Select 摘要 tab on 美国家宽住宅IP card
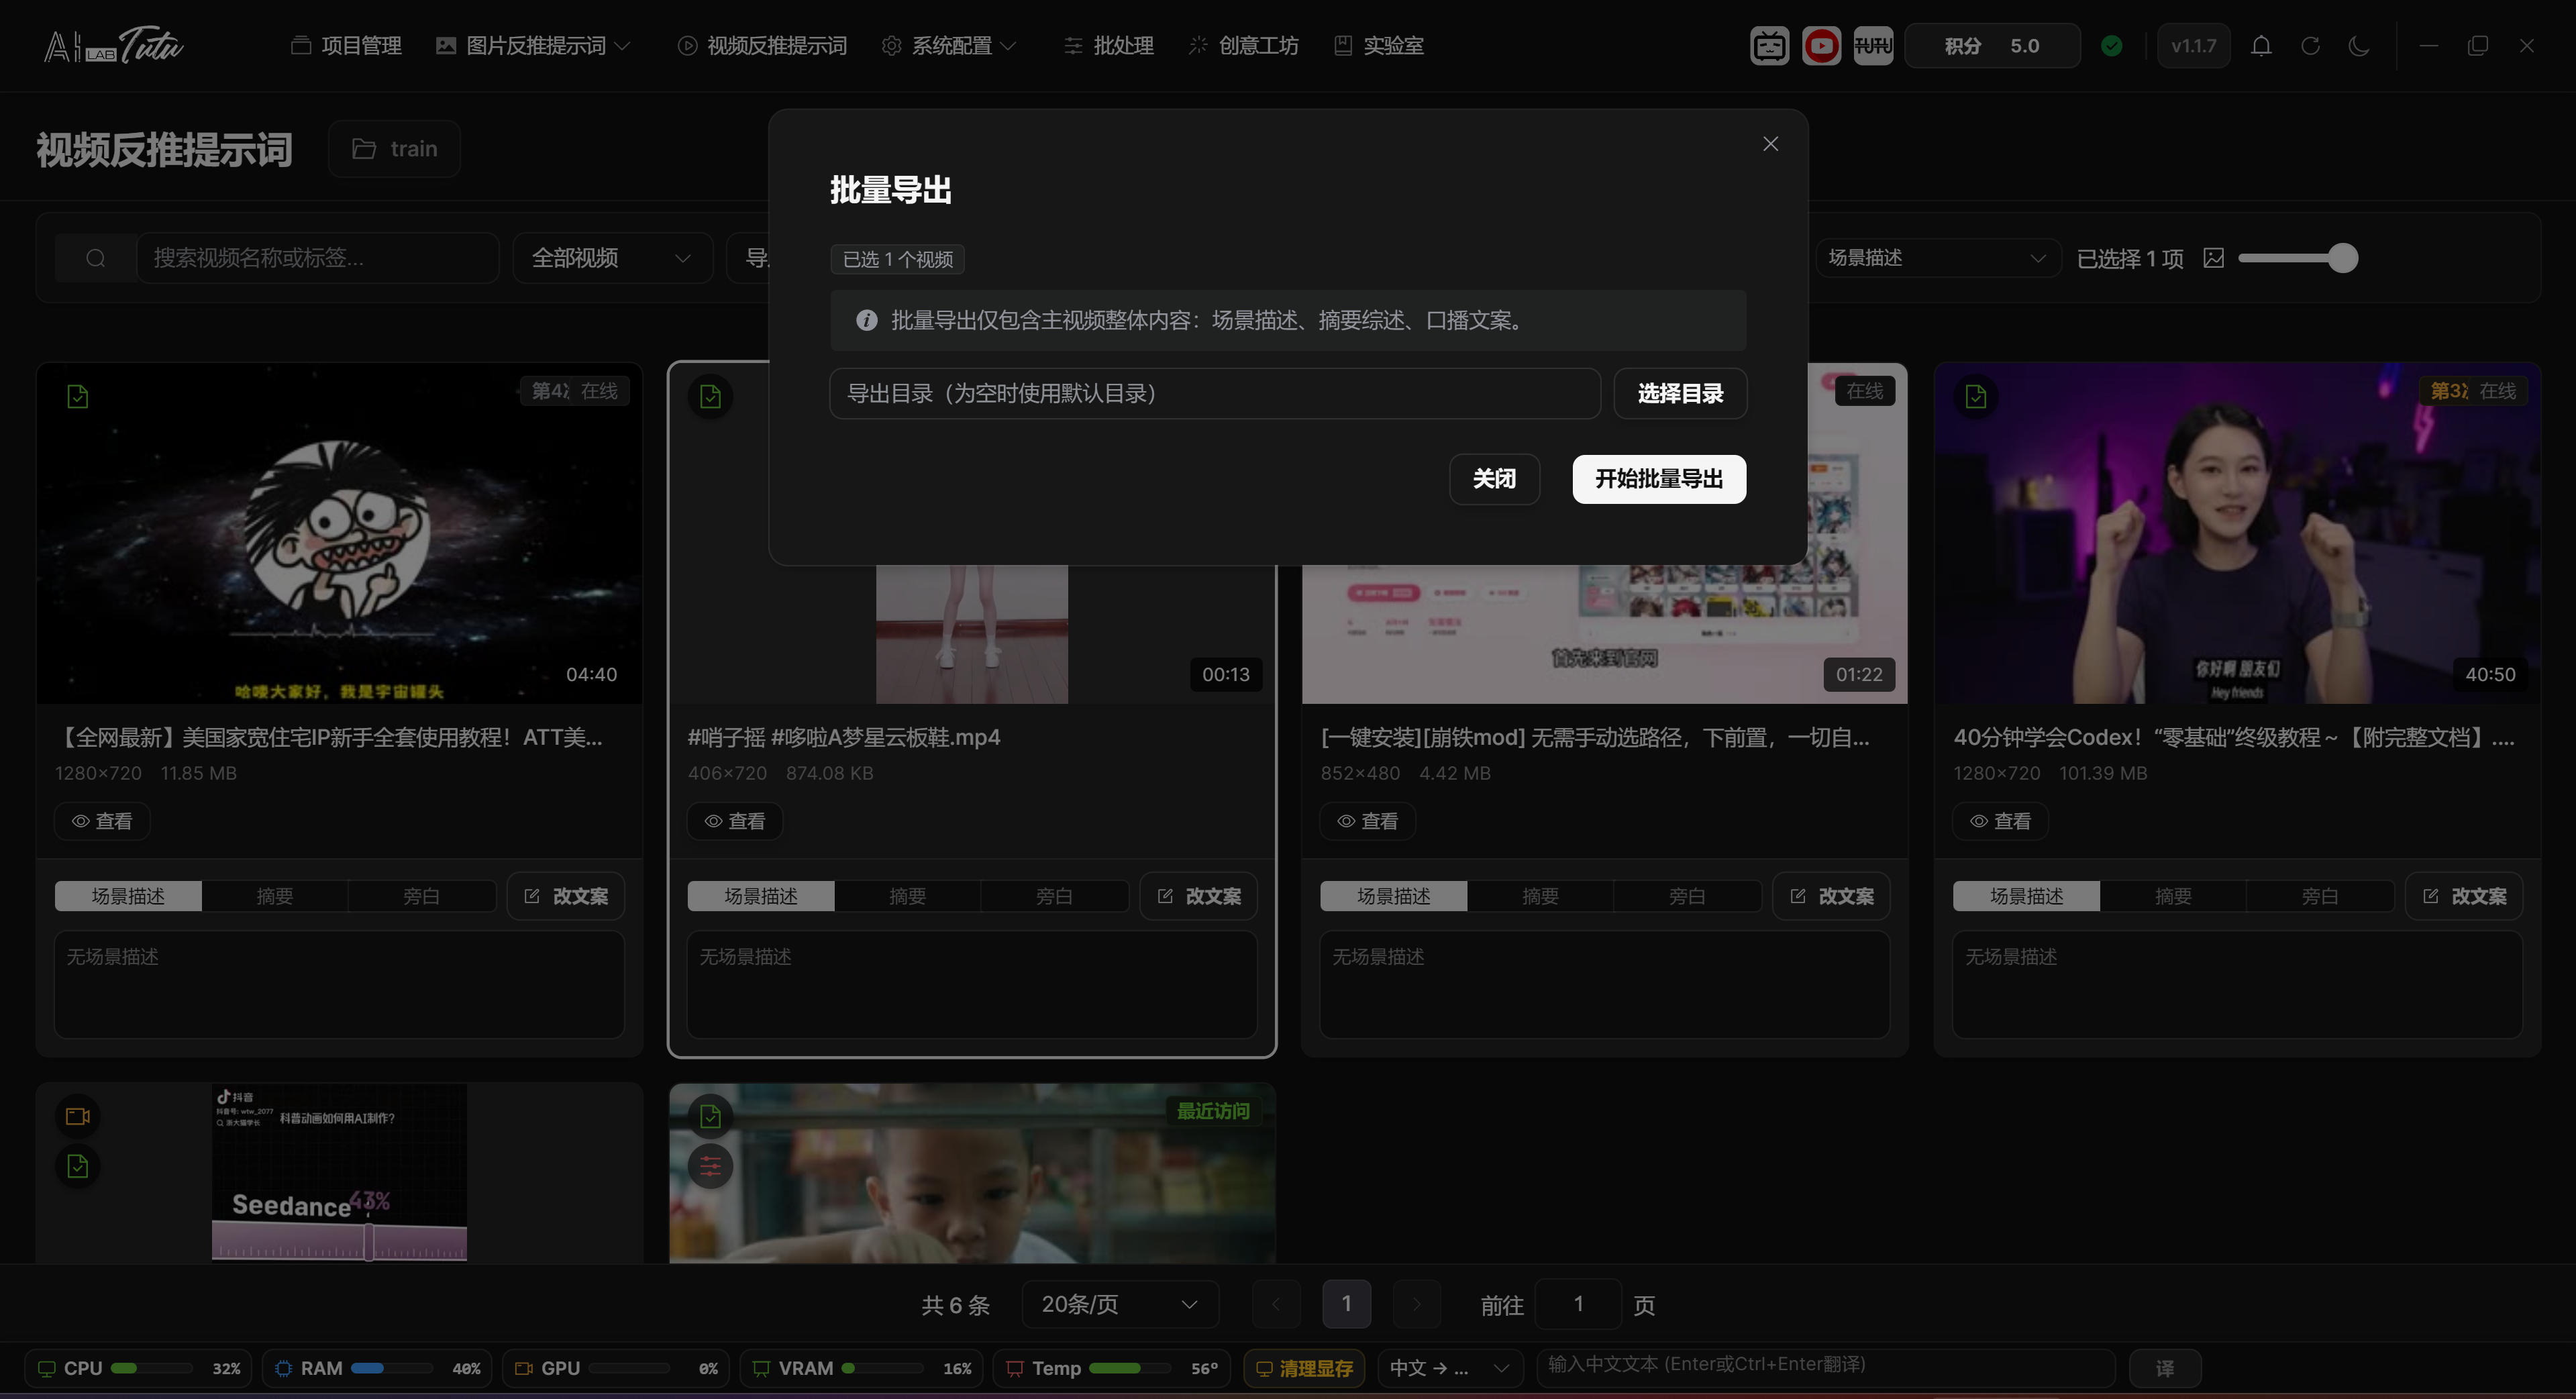This screenshot has height=1399, width=2576. 274,896
